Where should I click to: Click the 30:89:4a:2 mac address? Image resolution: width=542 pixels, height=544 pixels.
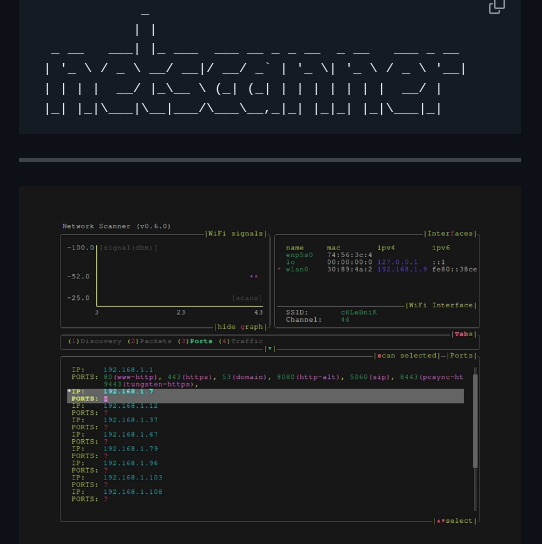click(x=349, y=270)
